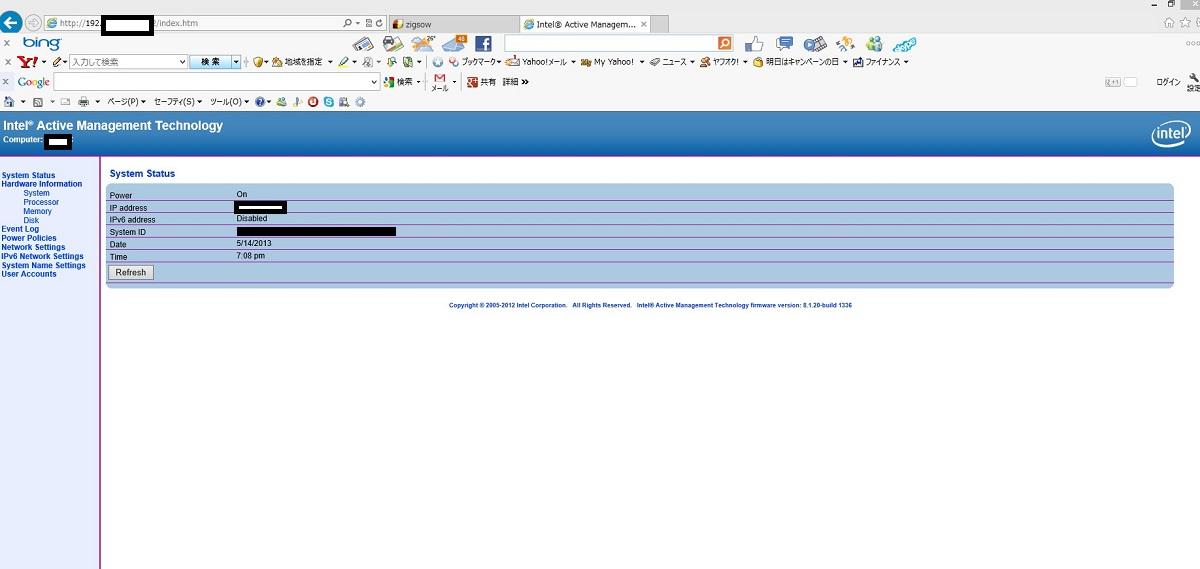Click the Google+ share (共有) button

(x=482, y=82)
